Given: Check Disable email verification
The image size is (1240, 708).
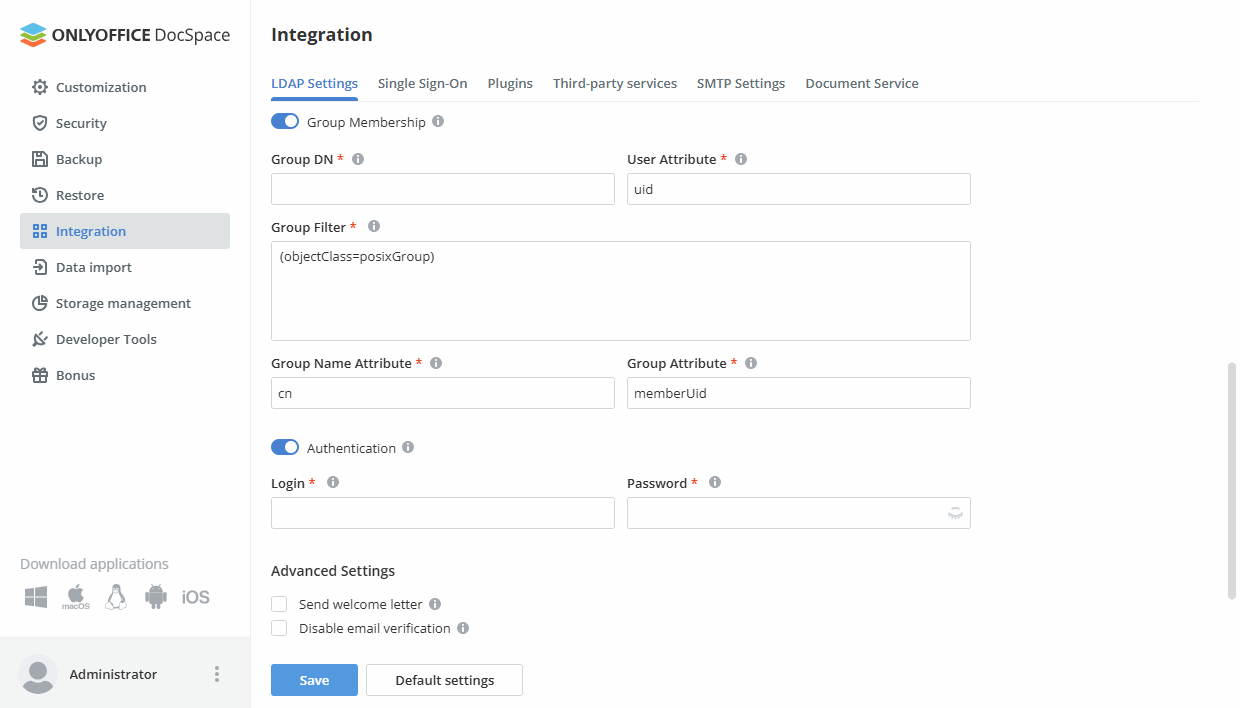Looking at the screenshot, I should pyautogui.click(x=279, y=627).
